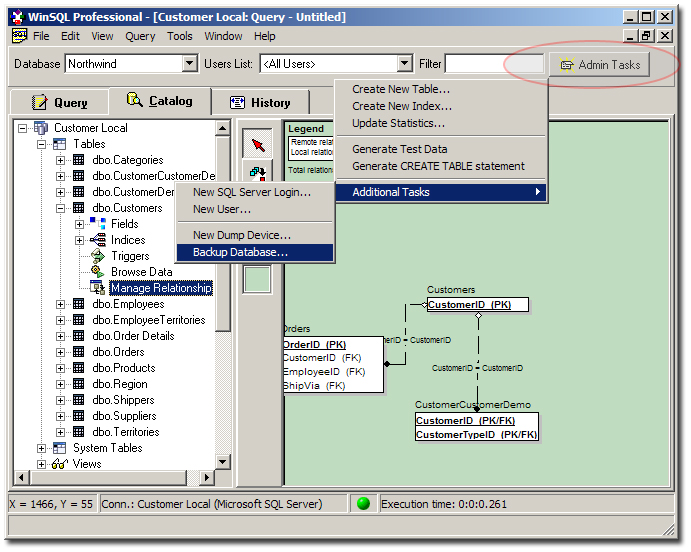Click the Tables folder icon
Screen dimensions: 691x552
(x=59, y=144)
